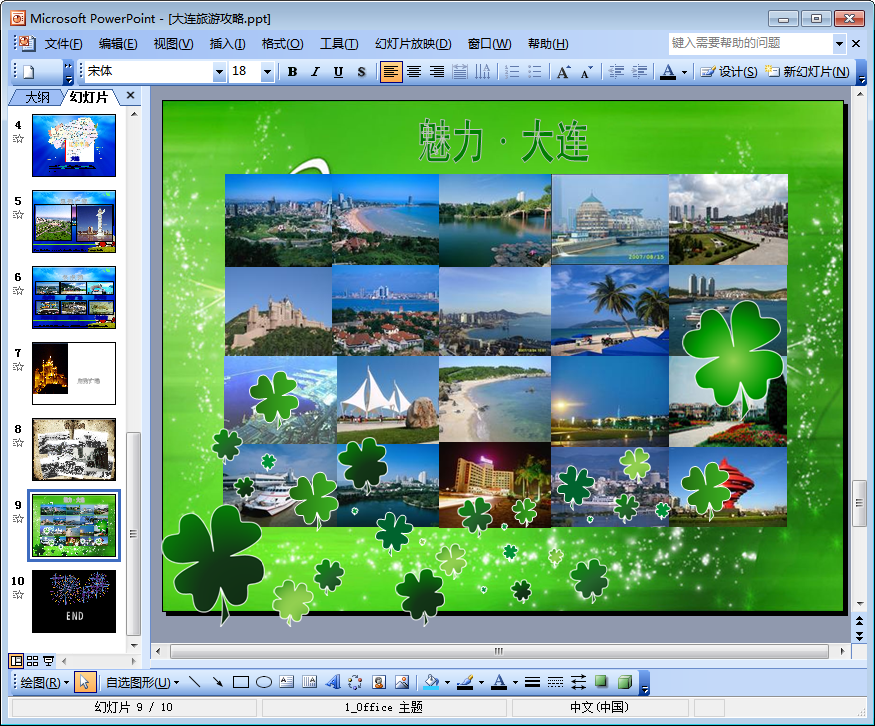This screenshot has height=726, width=875.
Task: Select the Select Objects arrow tool
Action: click(85, 682)
